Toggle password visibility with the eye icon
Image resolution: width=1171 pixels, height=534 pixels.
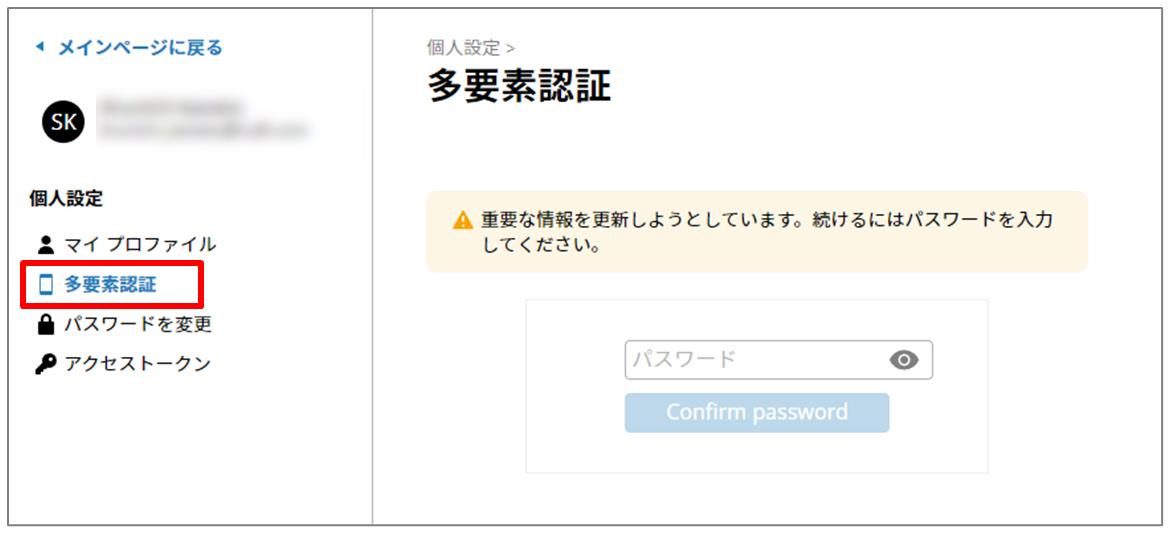pyautogui.click(x=904, y=360)
